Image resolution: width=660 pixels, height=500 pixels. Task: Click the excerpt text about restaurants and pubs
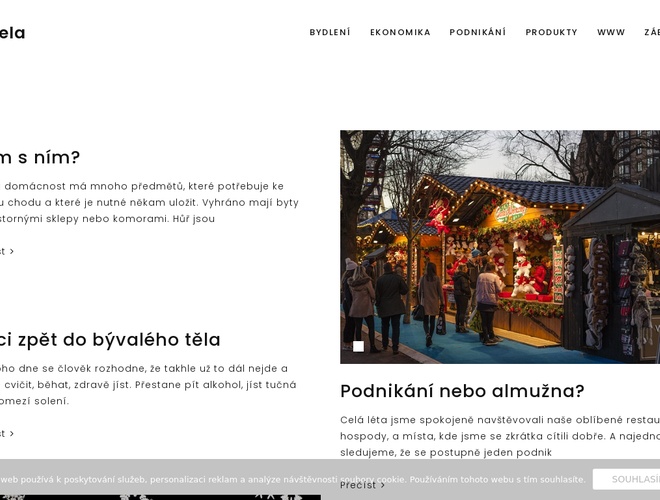coord(500,436)
